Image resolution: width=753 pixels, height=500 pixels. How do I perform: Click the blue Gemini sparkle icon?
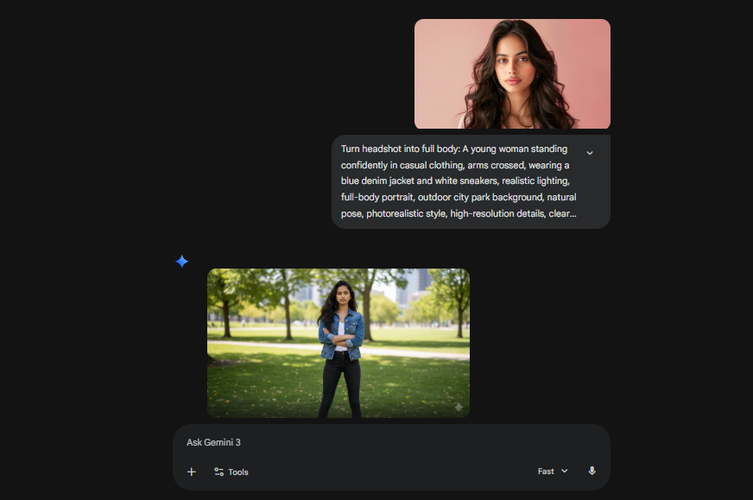click(x=182, y=261)
